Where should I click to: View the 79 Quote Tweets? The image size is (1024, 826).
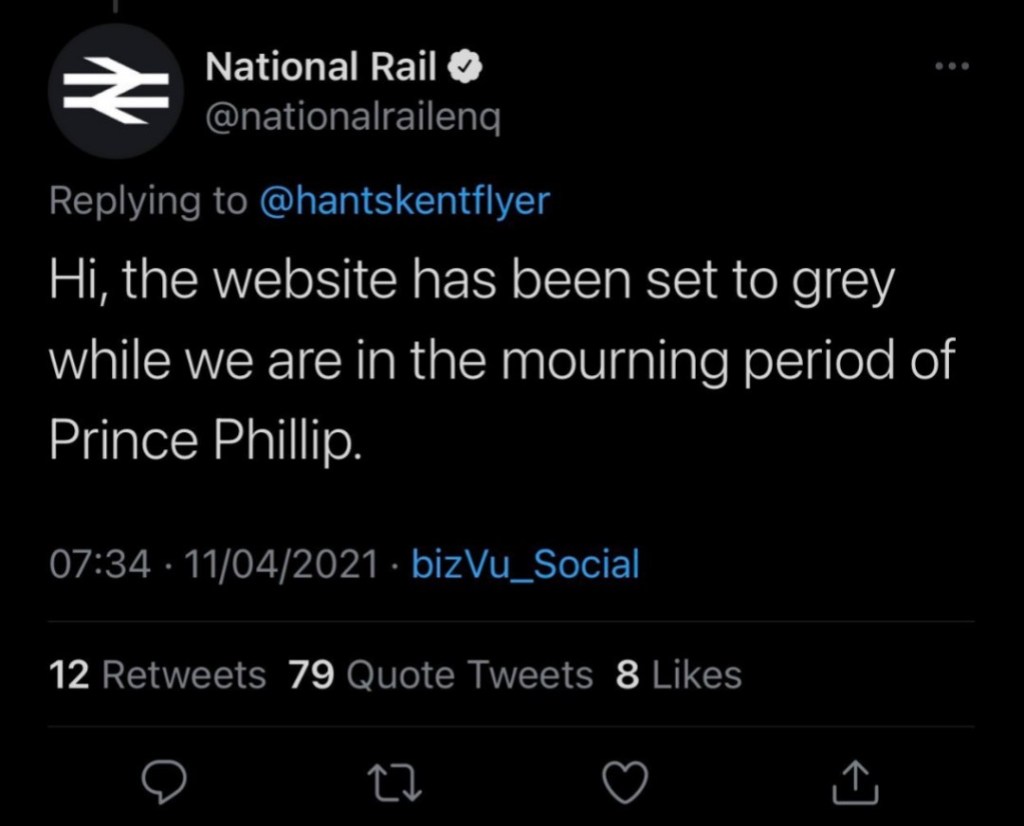(x=441, y=675)
